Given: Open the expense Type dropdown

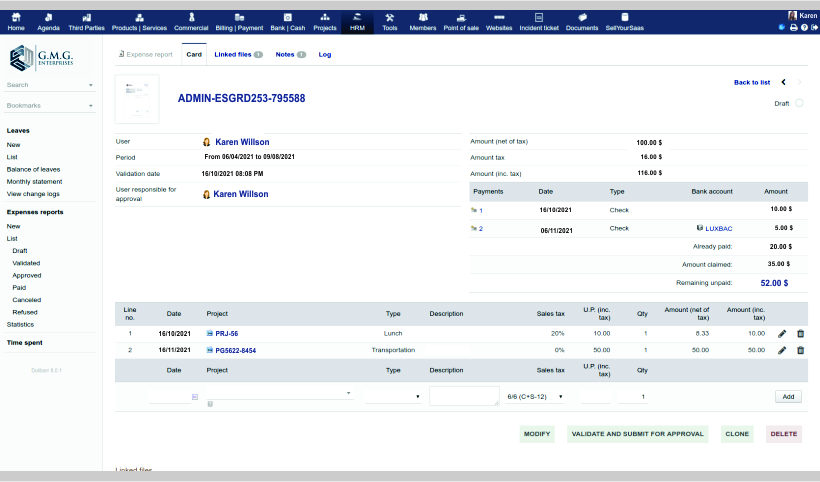Looking at the screenshot, I should point(392,396).
